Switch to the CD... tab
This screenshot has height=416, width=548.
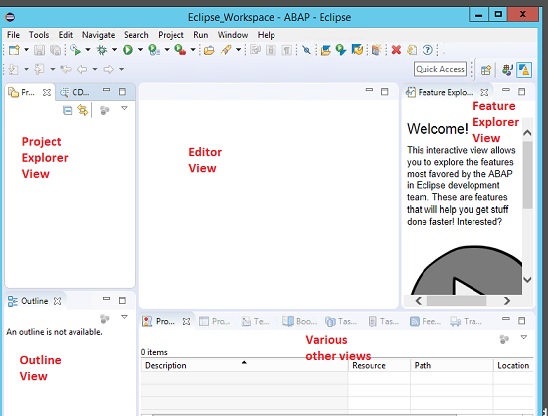click(x=75, y=92)
